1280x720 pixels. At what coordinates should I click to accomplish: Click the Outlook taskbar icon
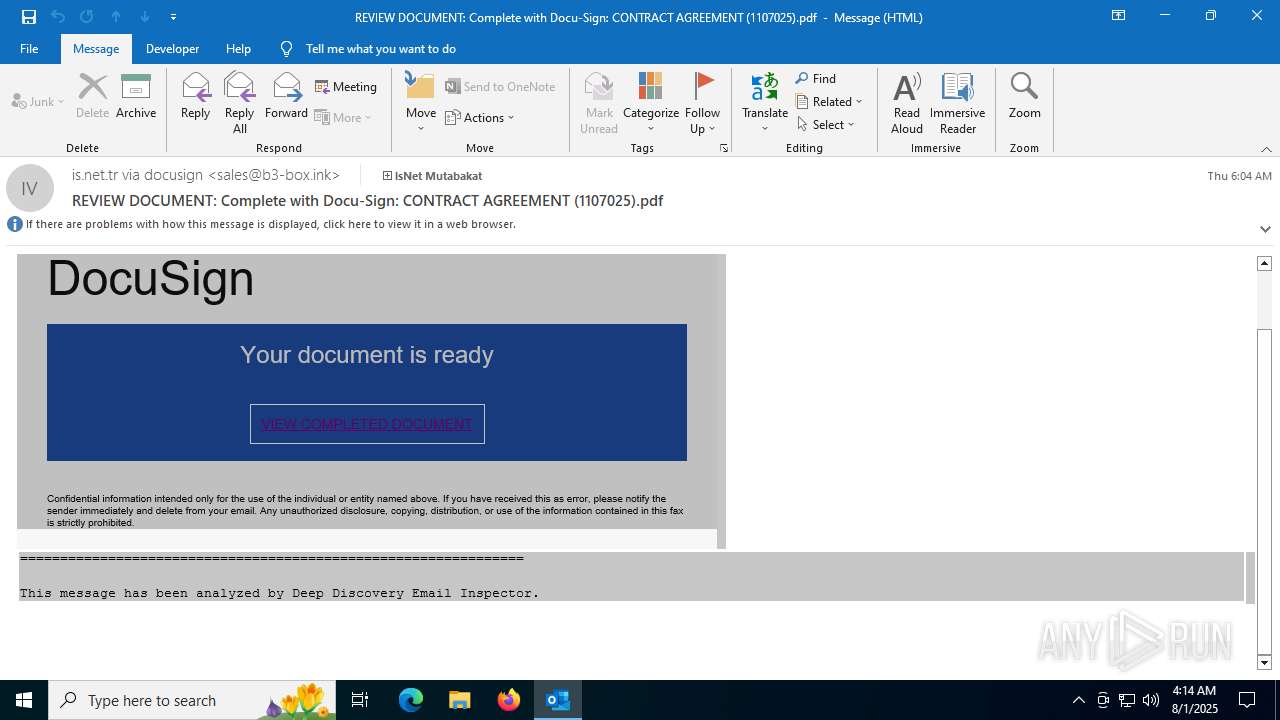point(558,700)
